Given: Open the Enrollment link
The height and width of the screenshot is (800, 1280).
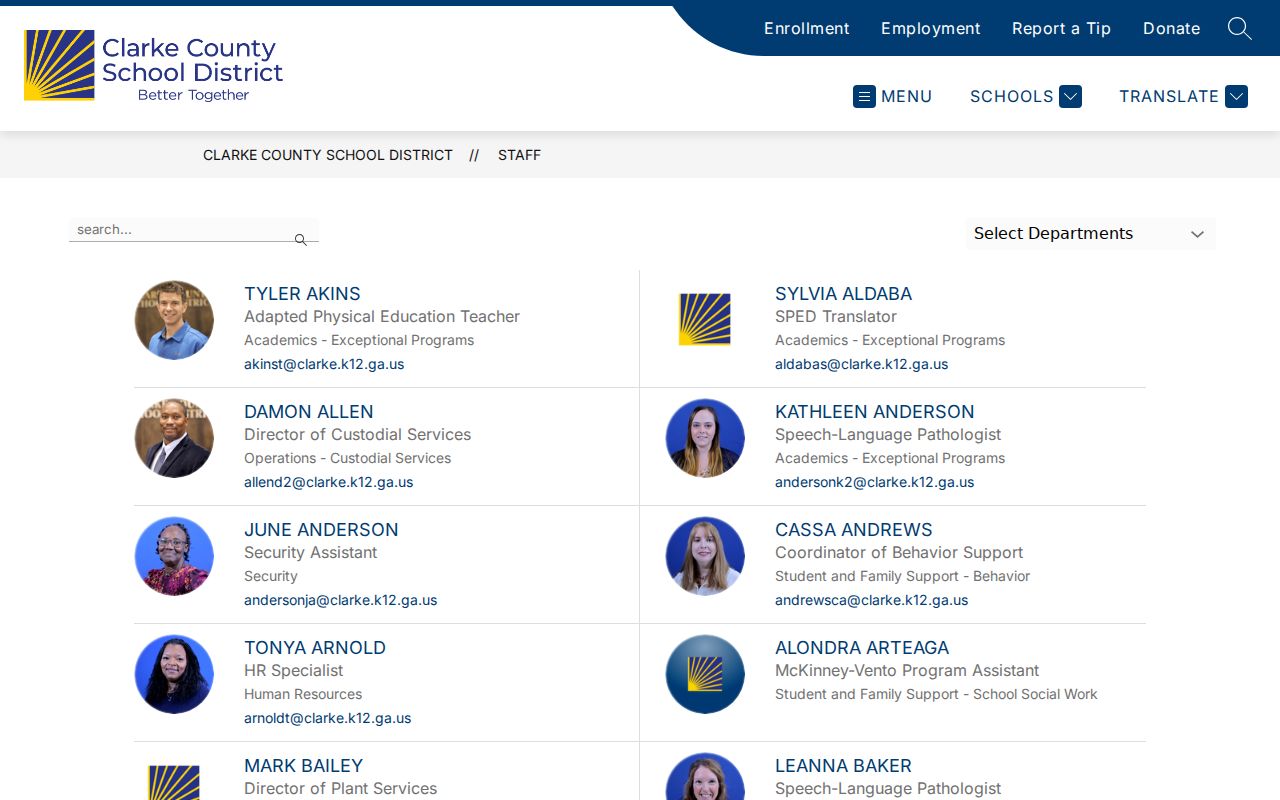Looking at the screenshot, I should tap(807, 28).
